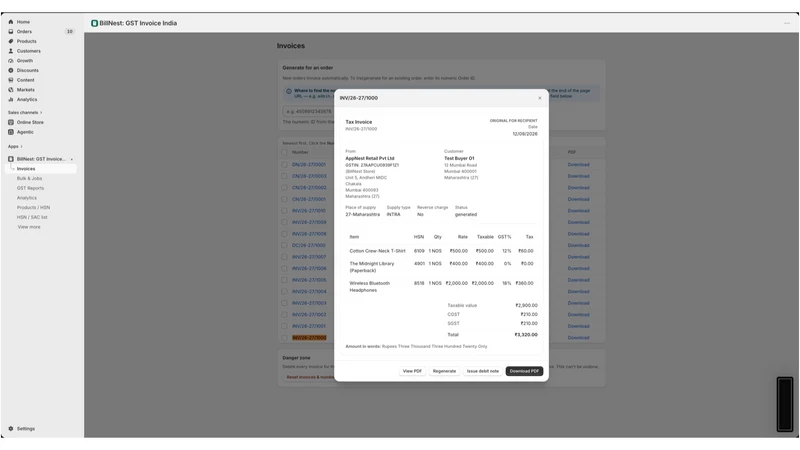The width and height of the screenshot is (800, 450).
Task: Go to HSN / SAC list page
Action: tap(32, 217)
